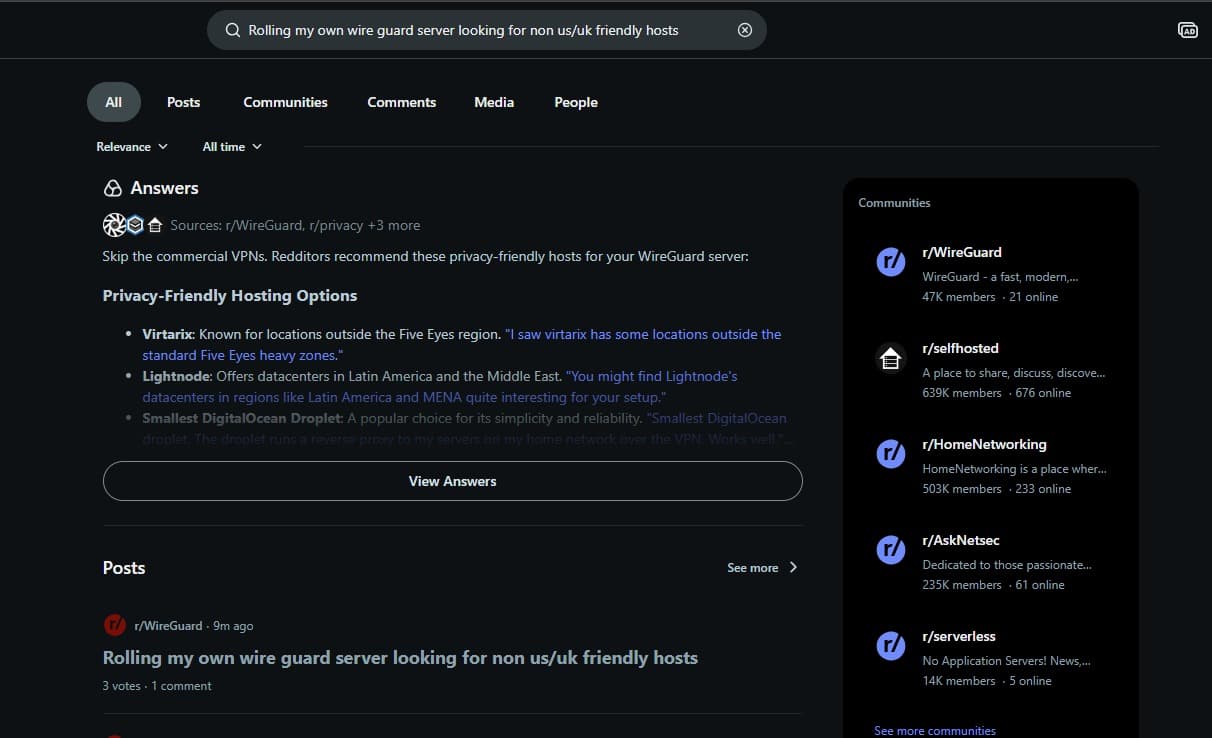
Task: Switch to the Comments tab
Action: (x=401, y=102)
